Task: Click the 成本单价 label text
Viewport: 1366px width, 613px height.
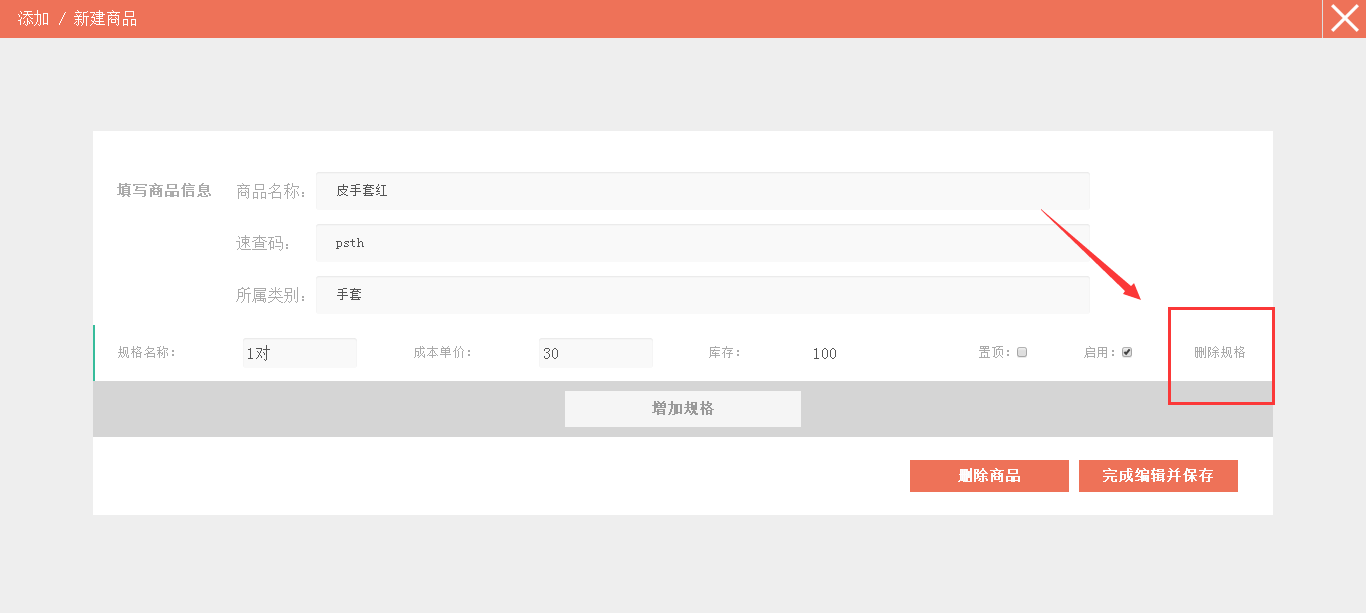Action: (442, 352)
